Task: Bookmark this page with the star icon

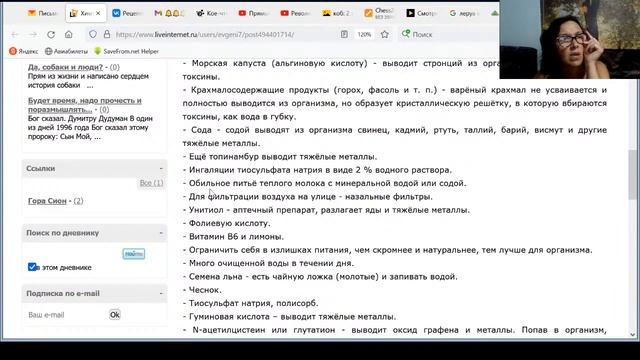Action: click(x=384, y=35)
